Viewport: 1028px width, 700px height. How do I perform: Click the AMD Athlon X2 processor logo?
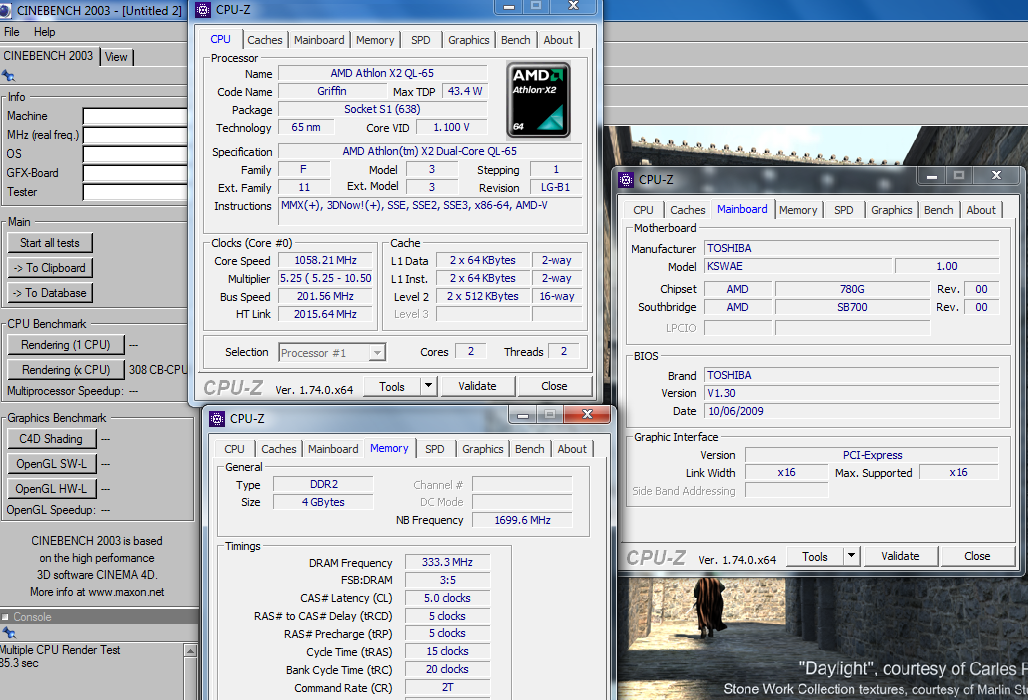(538, 100)
